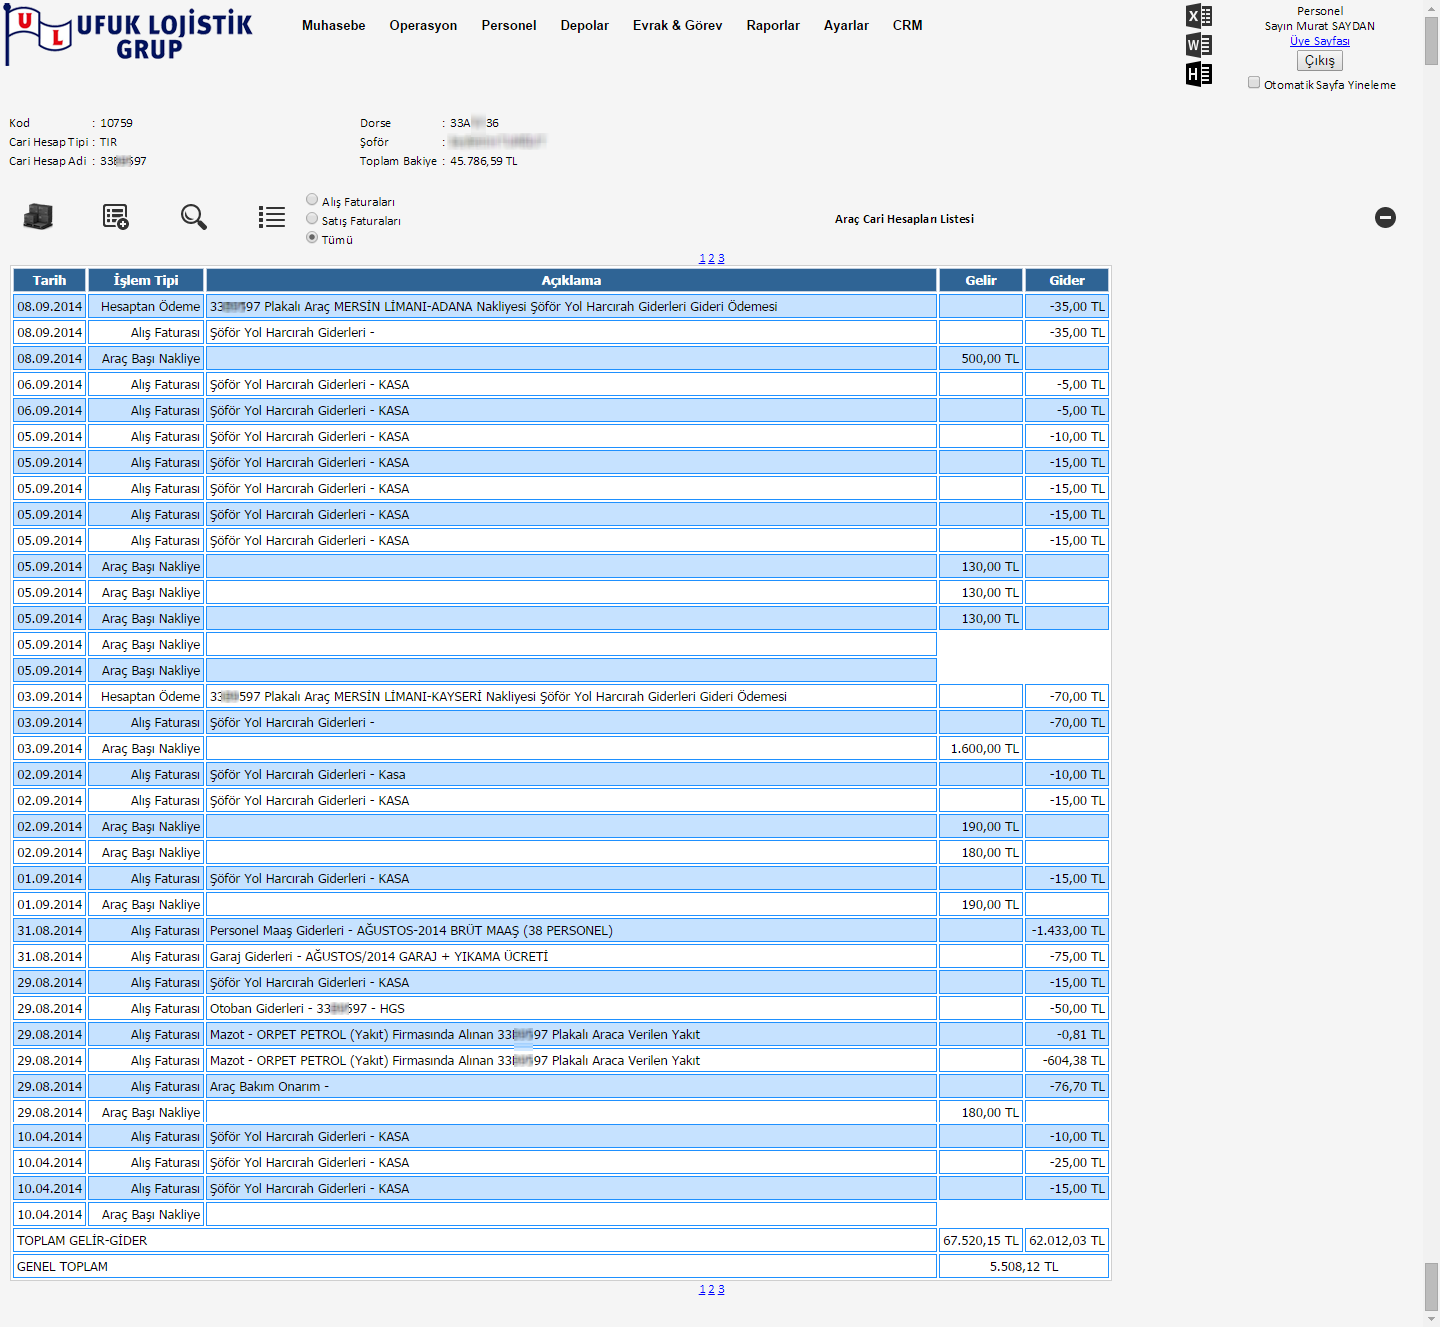Image resolution: width=1440 pixels, height=1327 pixels.
Task: Select the Satış Faturaları radio option
Action: coord(312,219)
